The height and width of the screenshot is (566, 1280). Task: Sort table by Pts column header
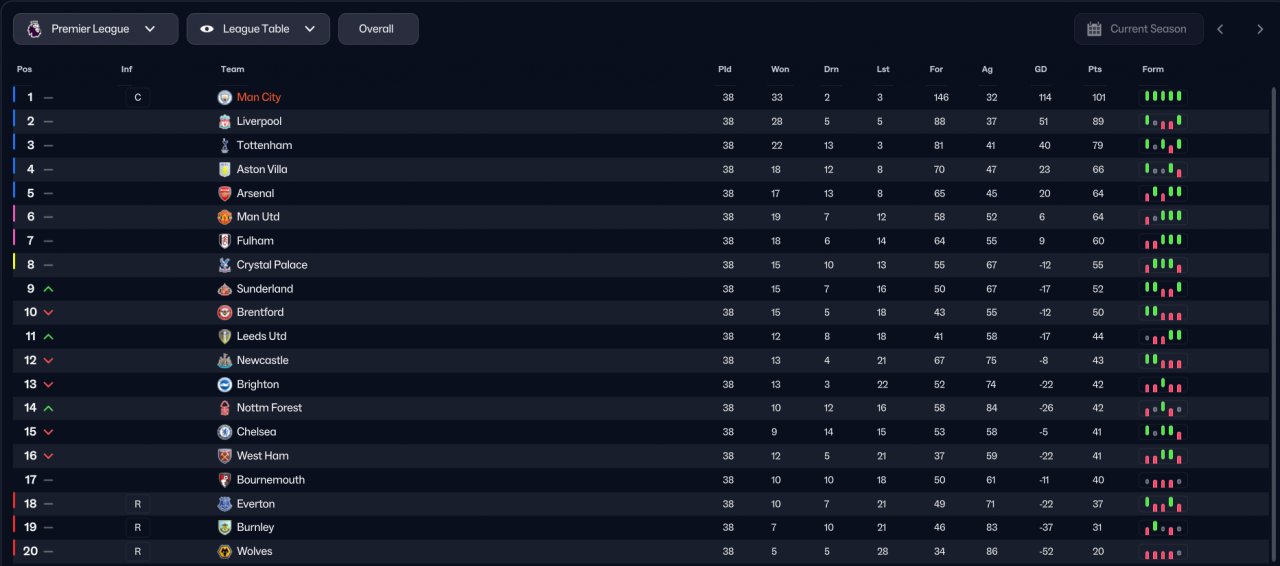1094,69
